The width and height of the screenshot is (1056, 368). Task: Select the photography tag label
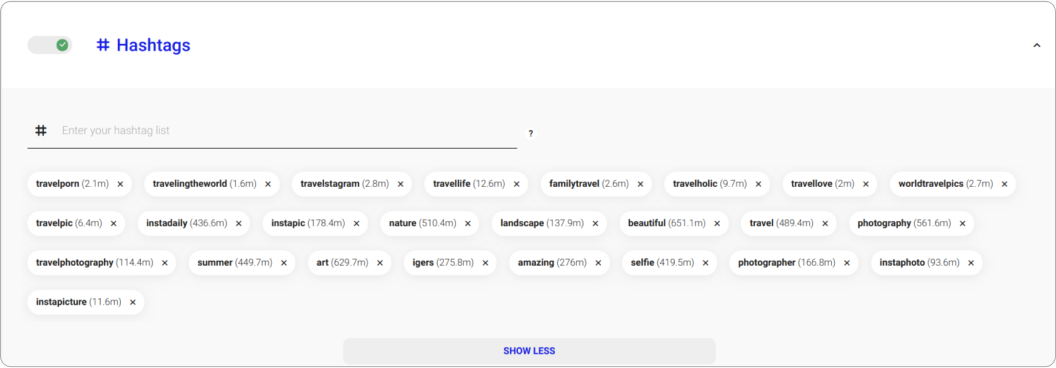(x=884, y=223)
